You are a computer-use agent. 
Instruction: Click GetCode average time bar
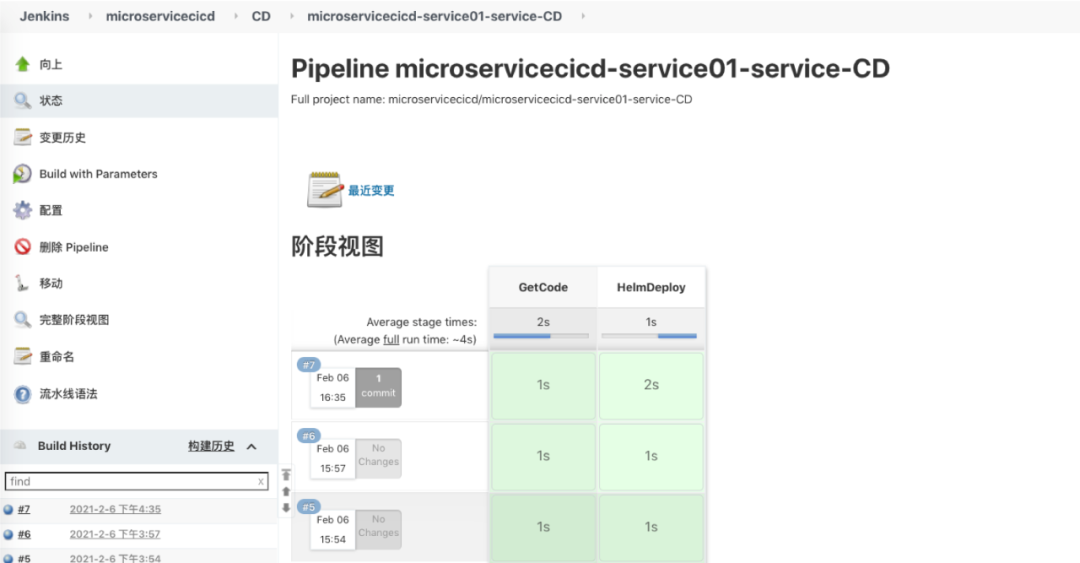point(541,336)
